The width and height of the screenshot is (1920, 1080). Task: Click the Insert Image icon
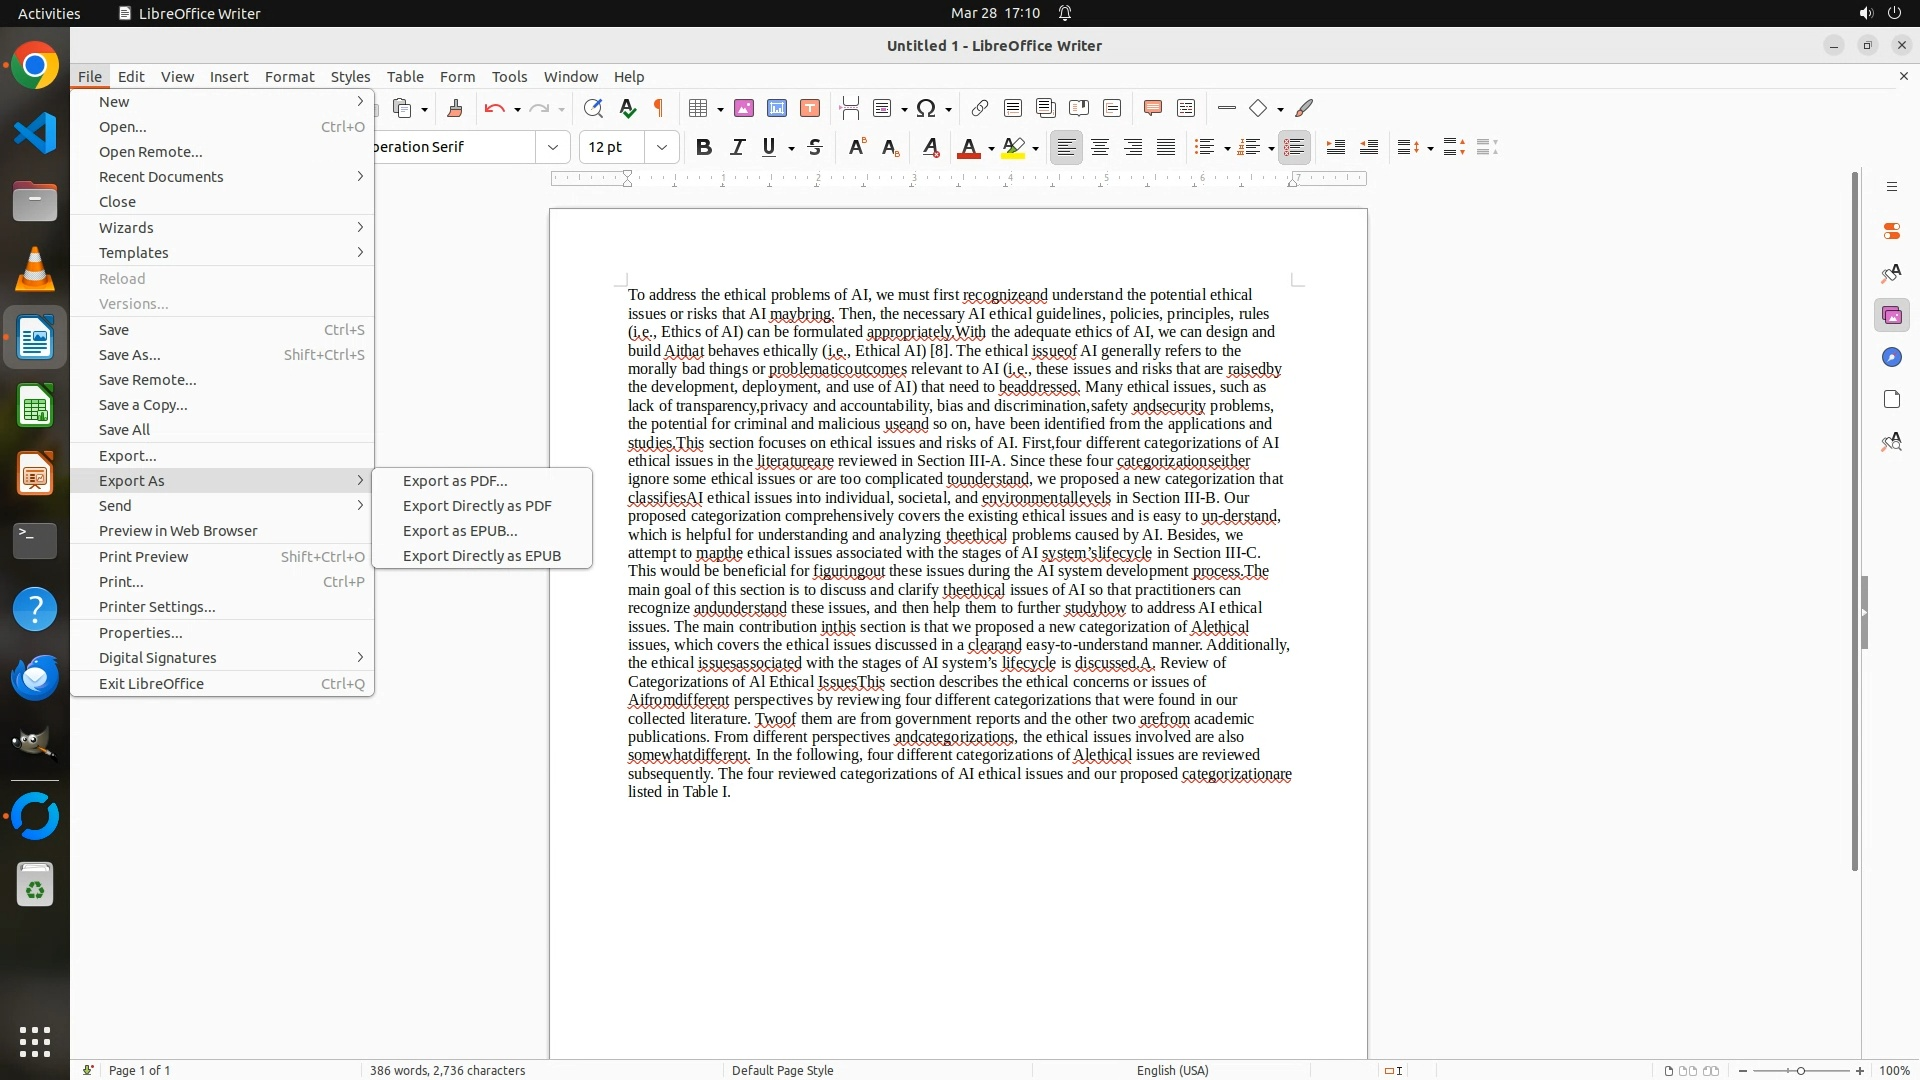pos(743,108)
